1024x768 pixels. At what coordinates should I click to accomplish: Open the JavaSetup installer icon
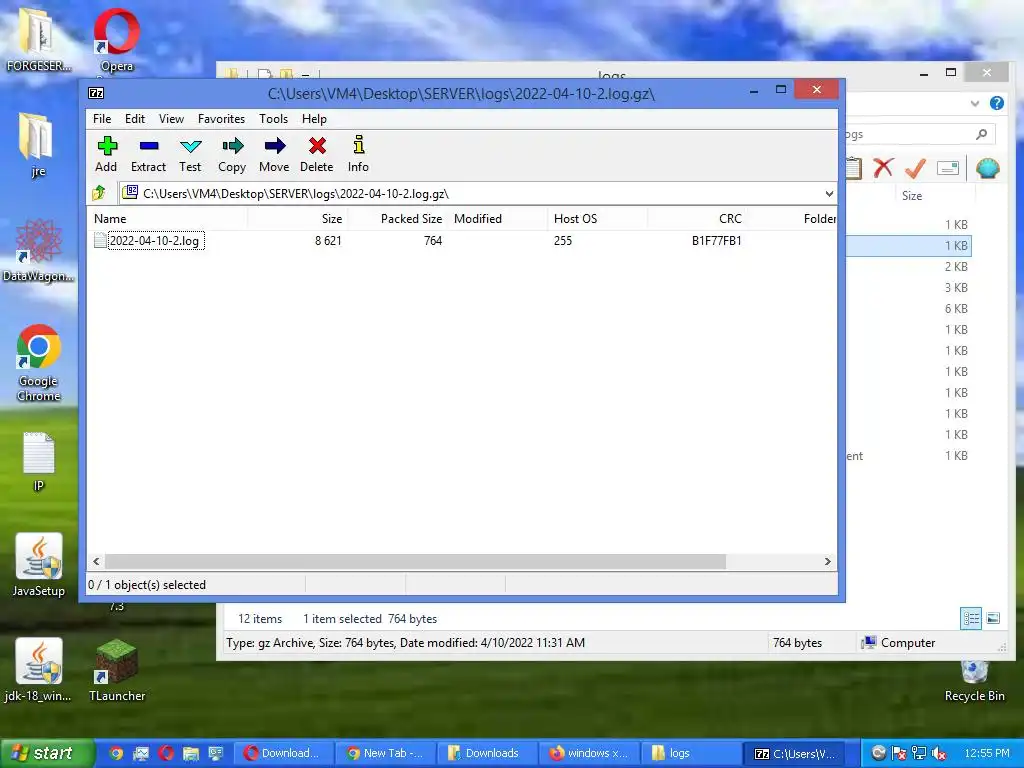[39, 565]
